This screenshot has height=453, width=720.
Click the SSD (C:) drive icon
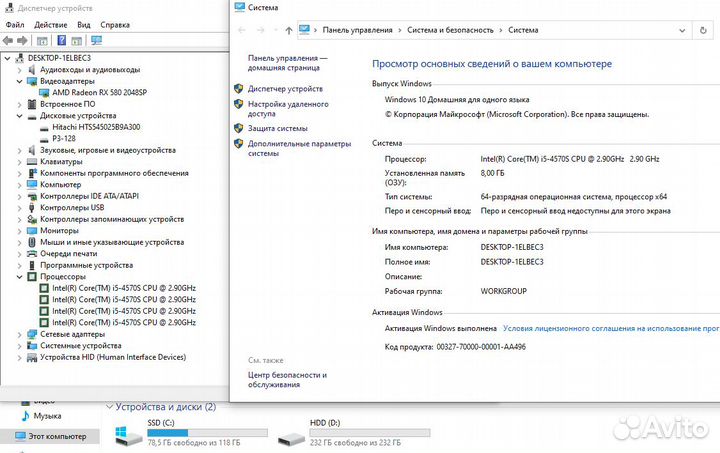coord(128,434)
